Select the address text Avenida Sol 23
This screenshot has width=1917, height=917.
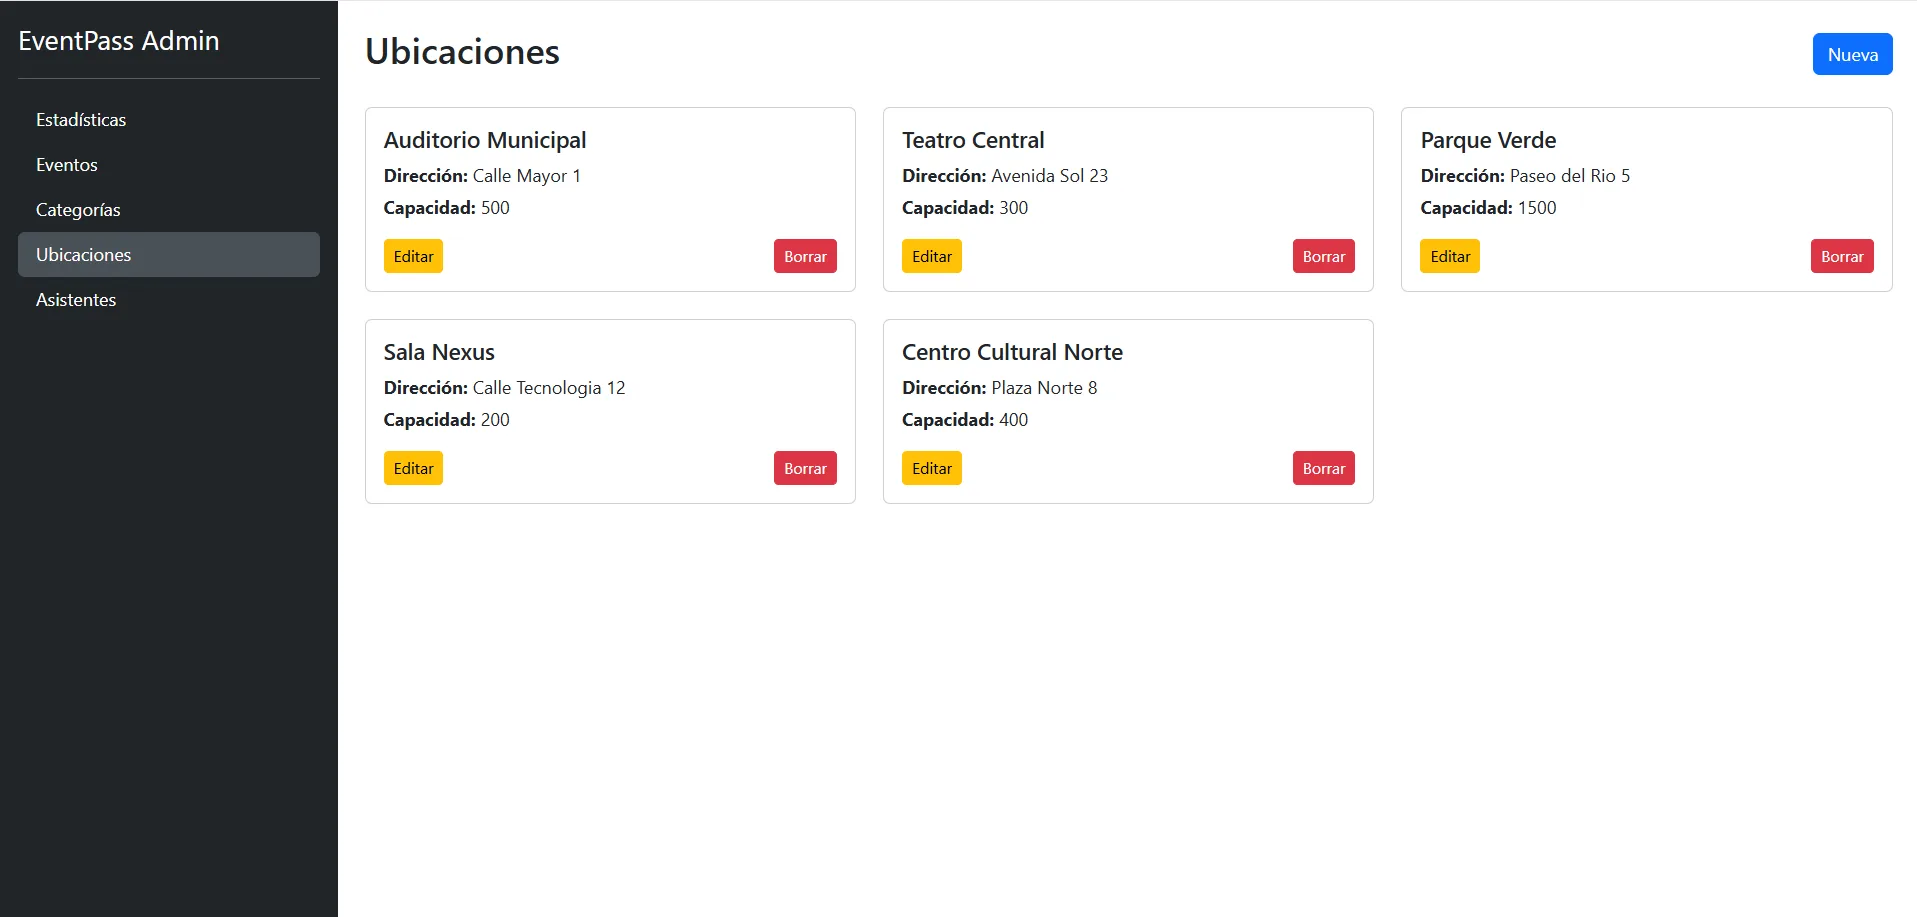[1050, 176]
